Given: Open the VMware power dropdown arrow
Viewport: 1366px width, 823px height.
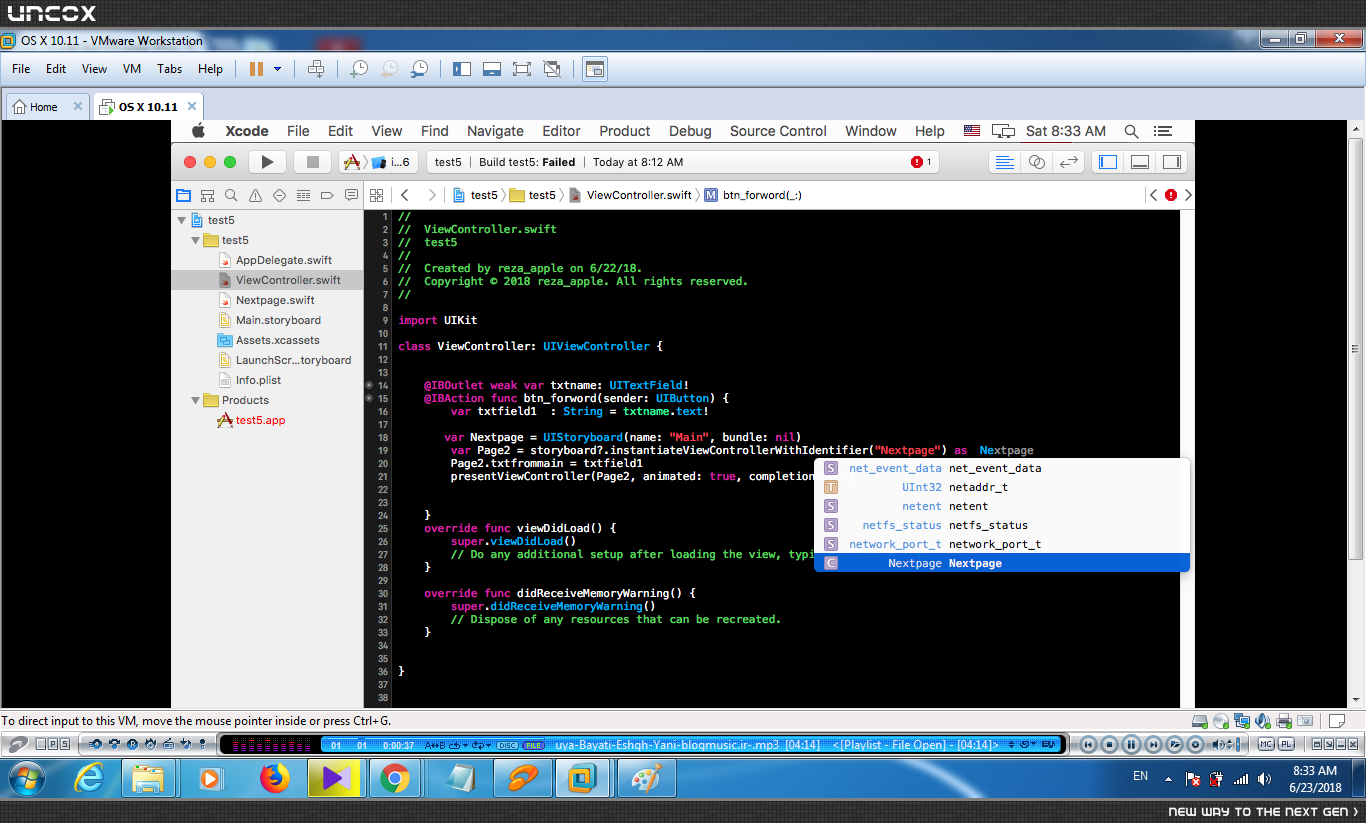Looking at the screenshot, I should coord(277,69).
